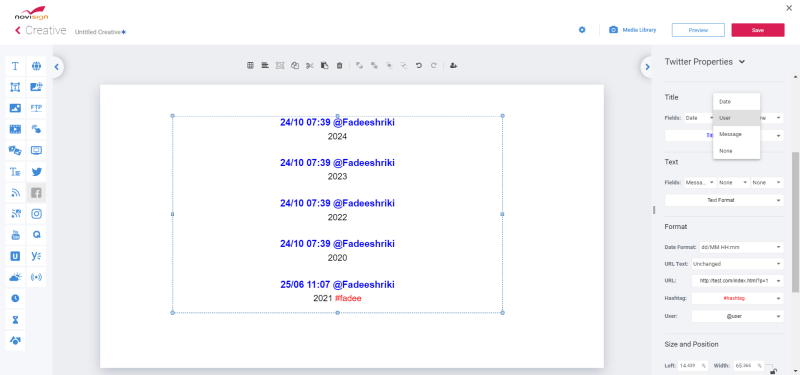The height and width of the screenshot is (375, 800).
Task: Open the User format dropdown
Action: tap(737, 316)
